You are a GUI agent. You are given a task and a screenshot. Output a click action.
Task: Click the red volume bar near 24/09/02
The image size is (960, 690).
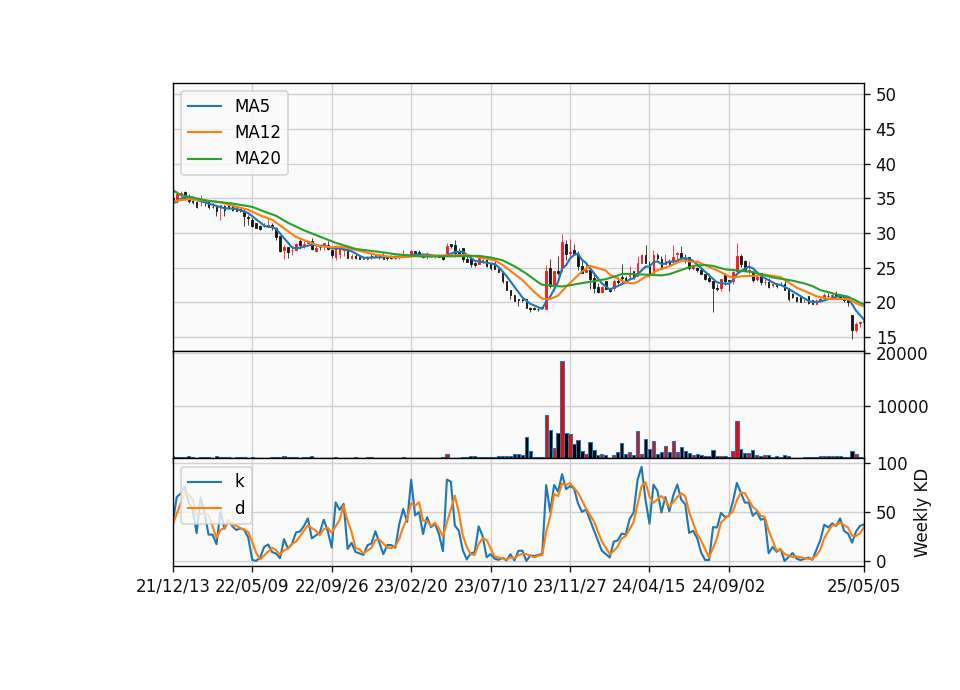coord(738,440)
